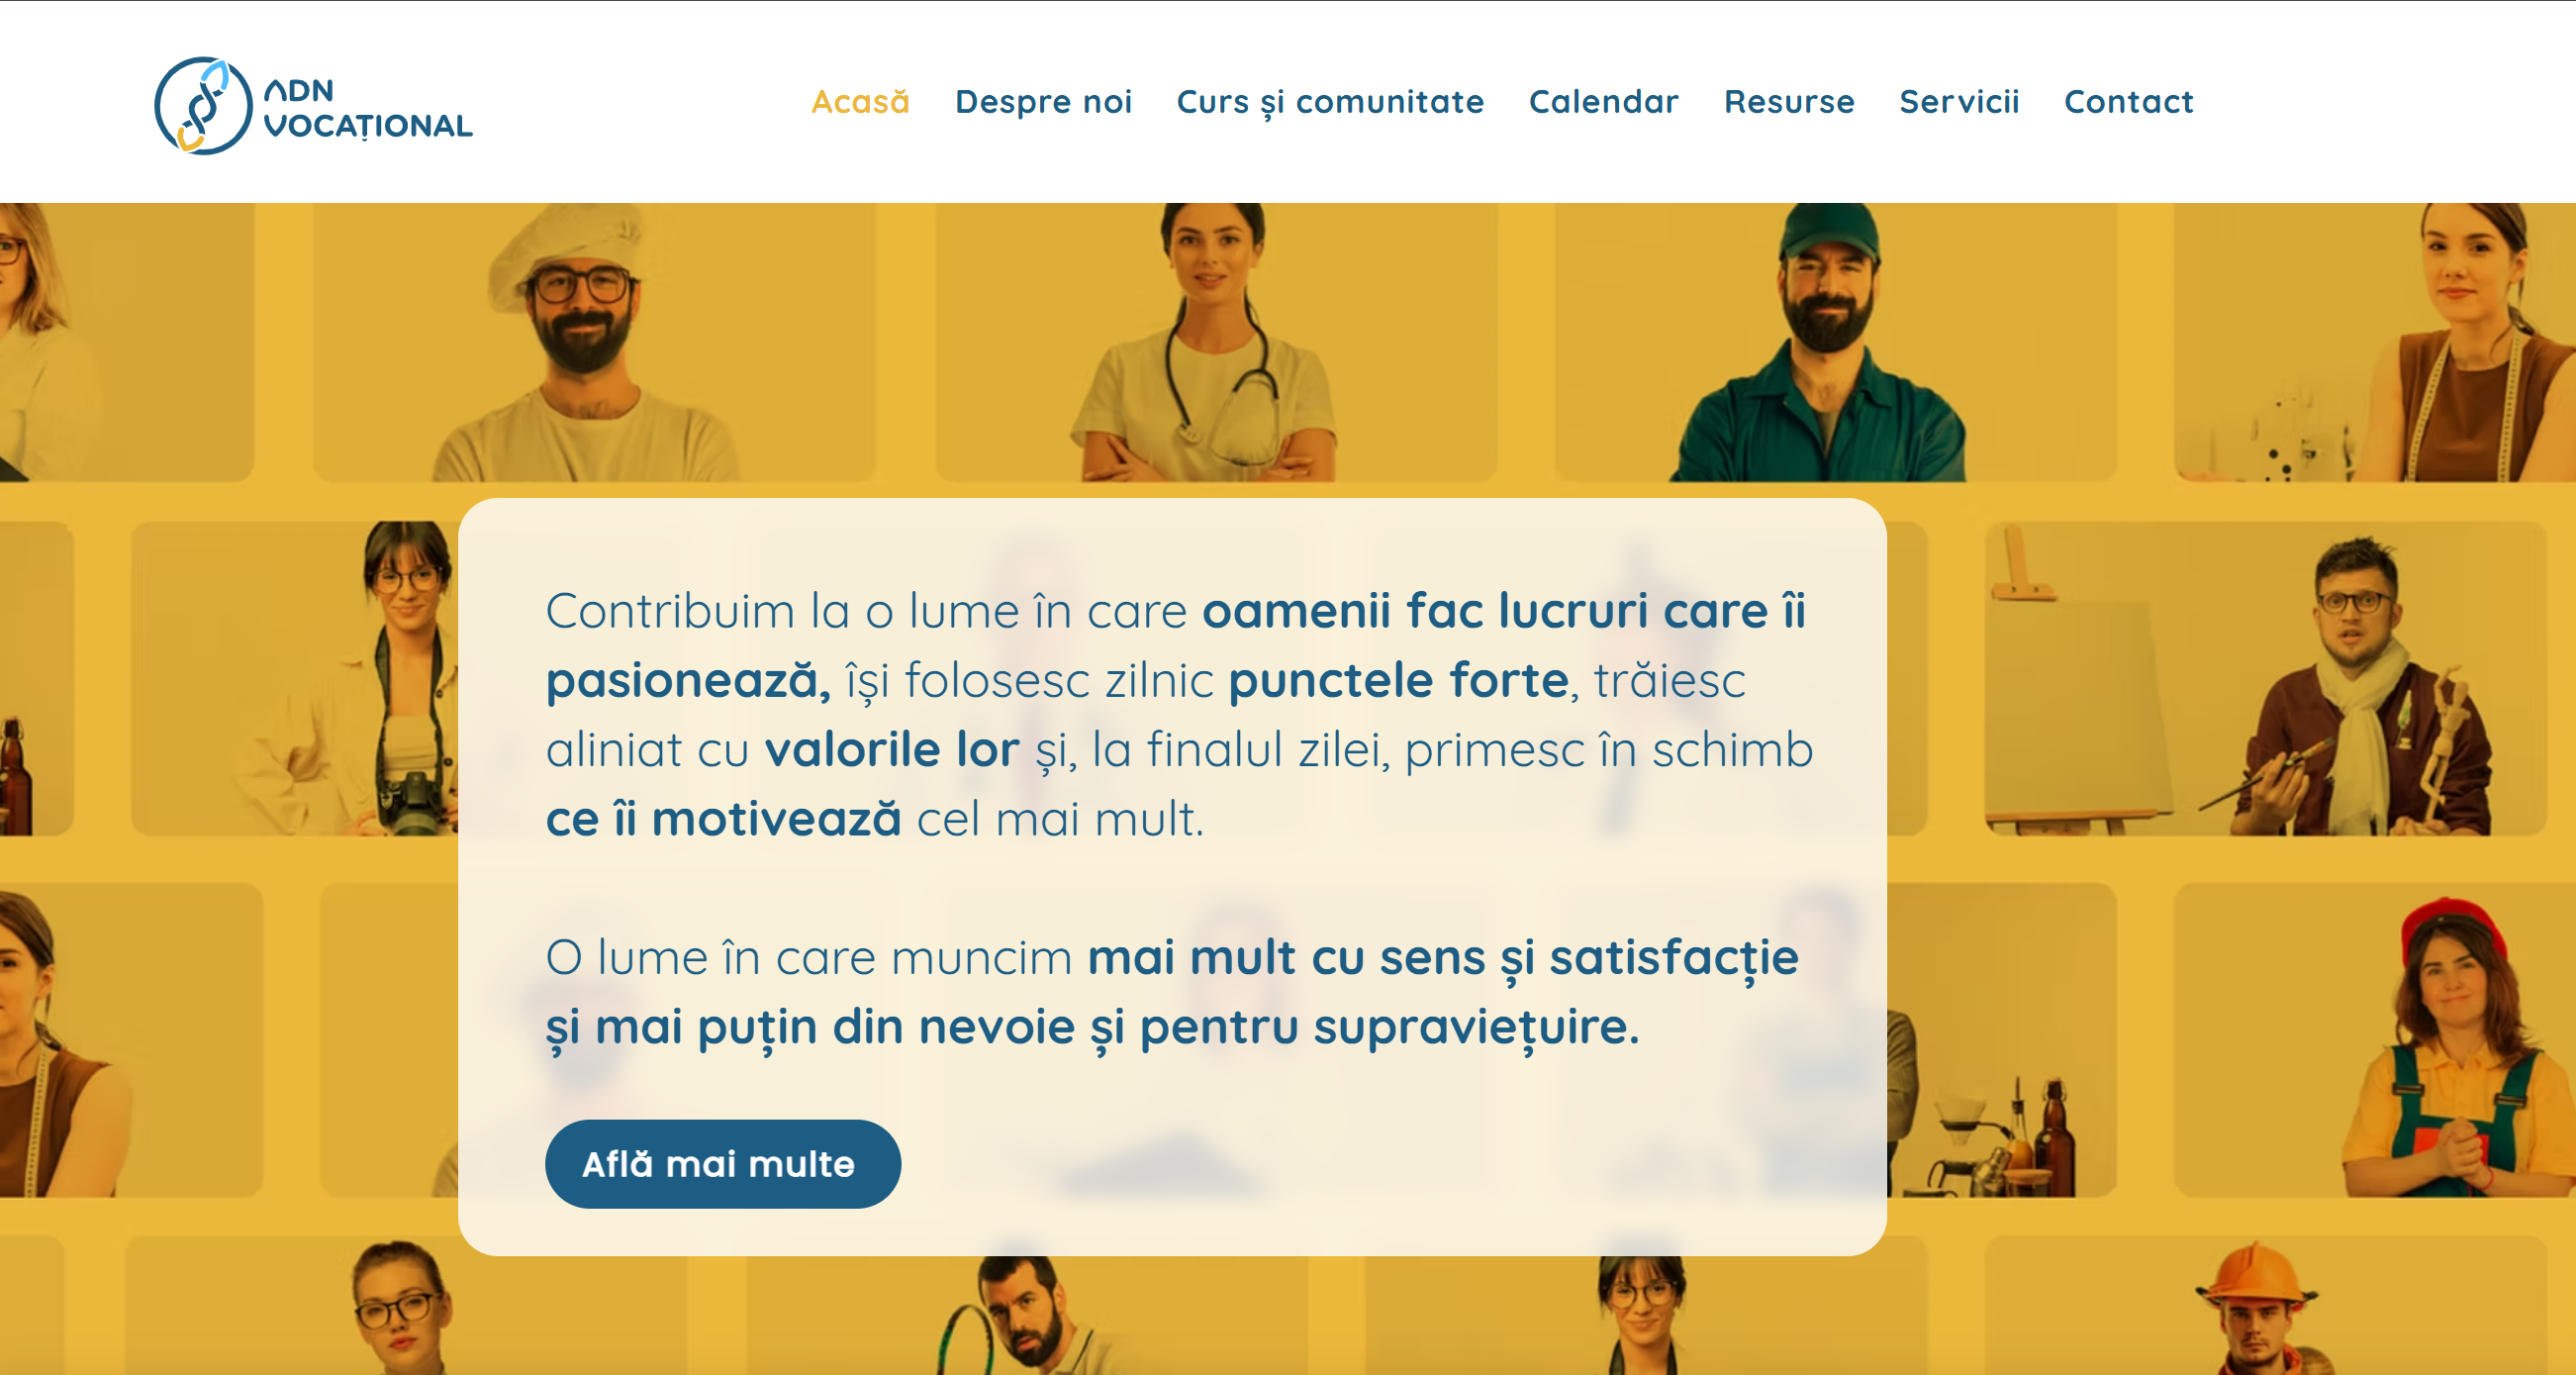This screenshot has height=1375, width=2576.
Task: Open the Resurse menu item
Action: click(1789, 101)
